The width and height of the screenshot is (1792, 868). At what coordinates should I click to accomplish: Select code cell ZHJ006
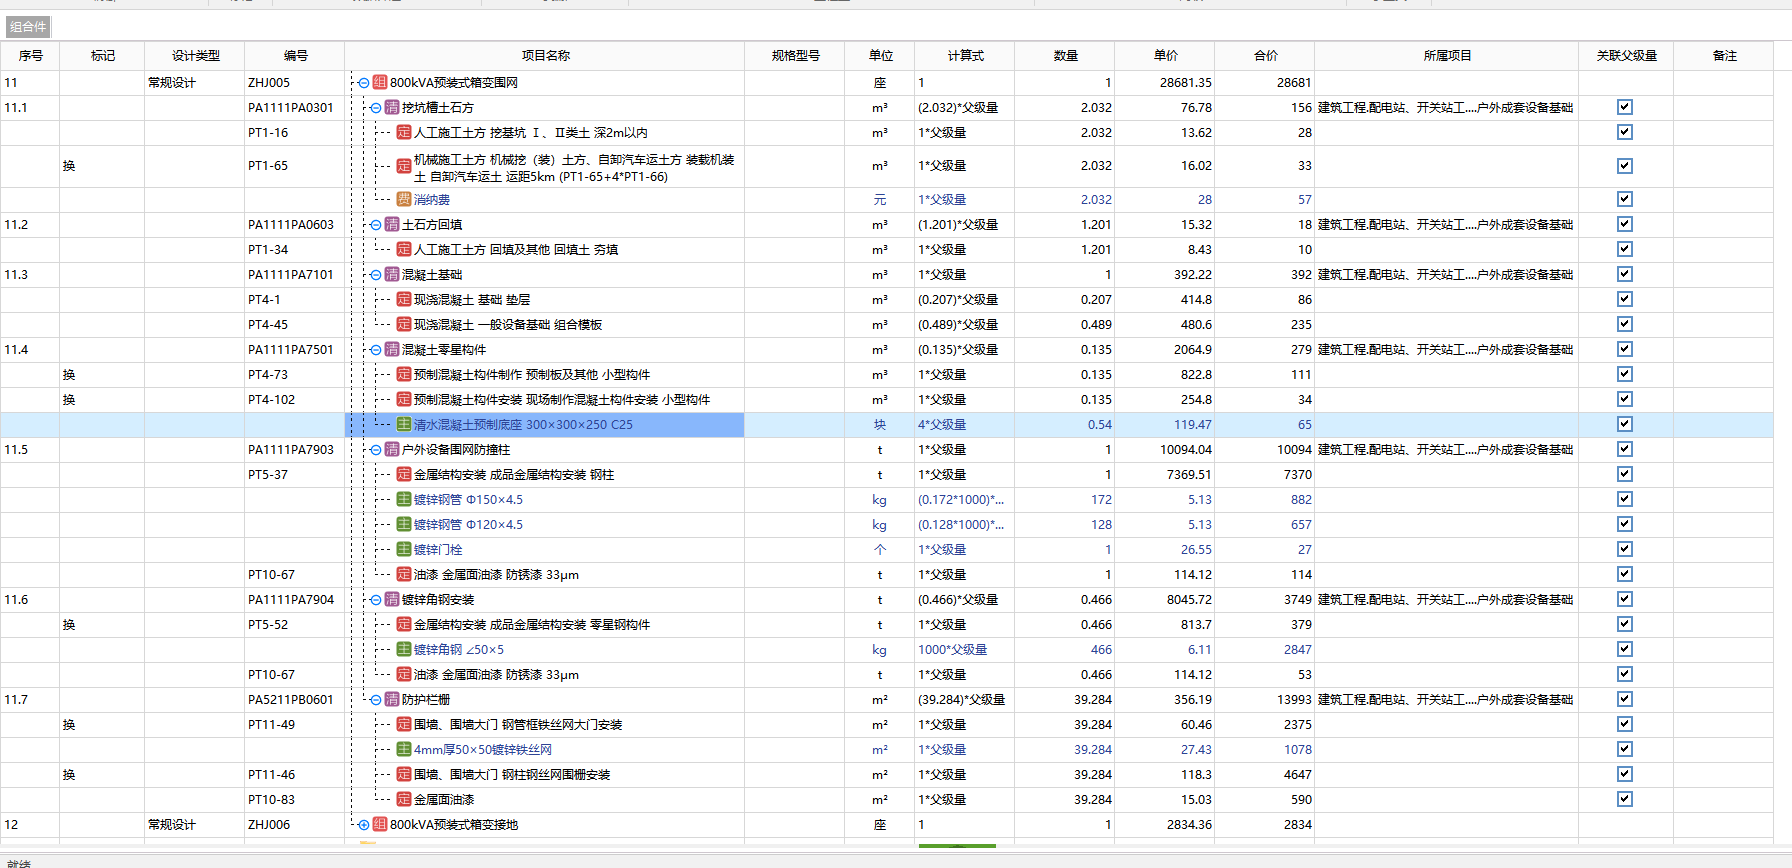pyautogui.click(x=295, y=825)
